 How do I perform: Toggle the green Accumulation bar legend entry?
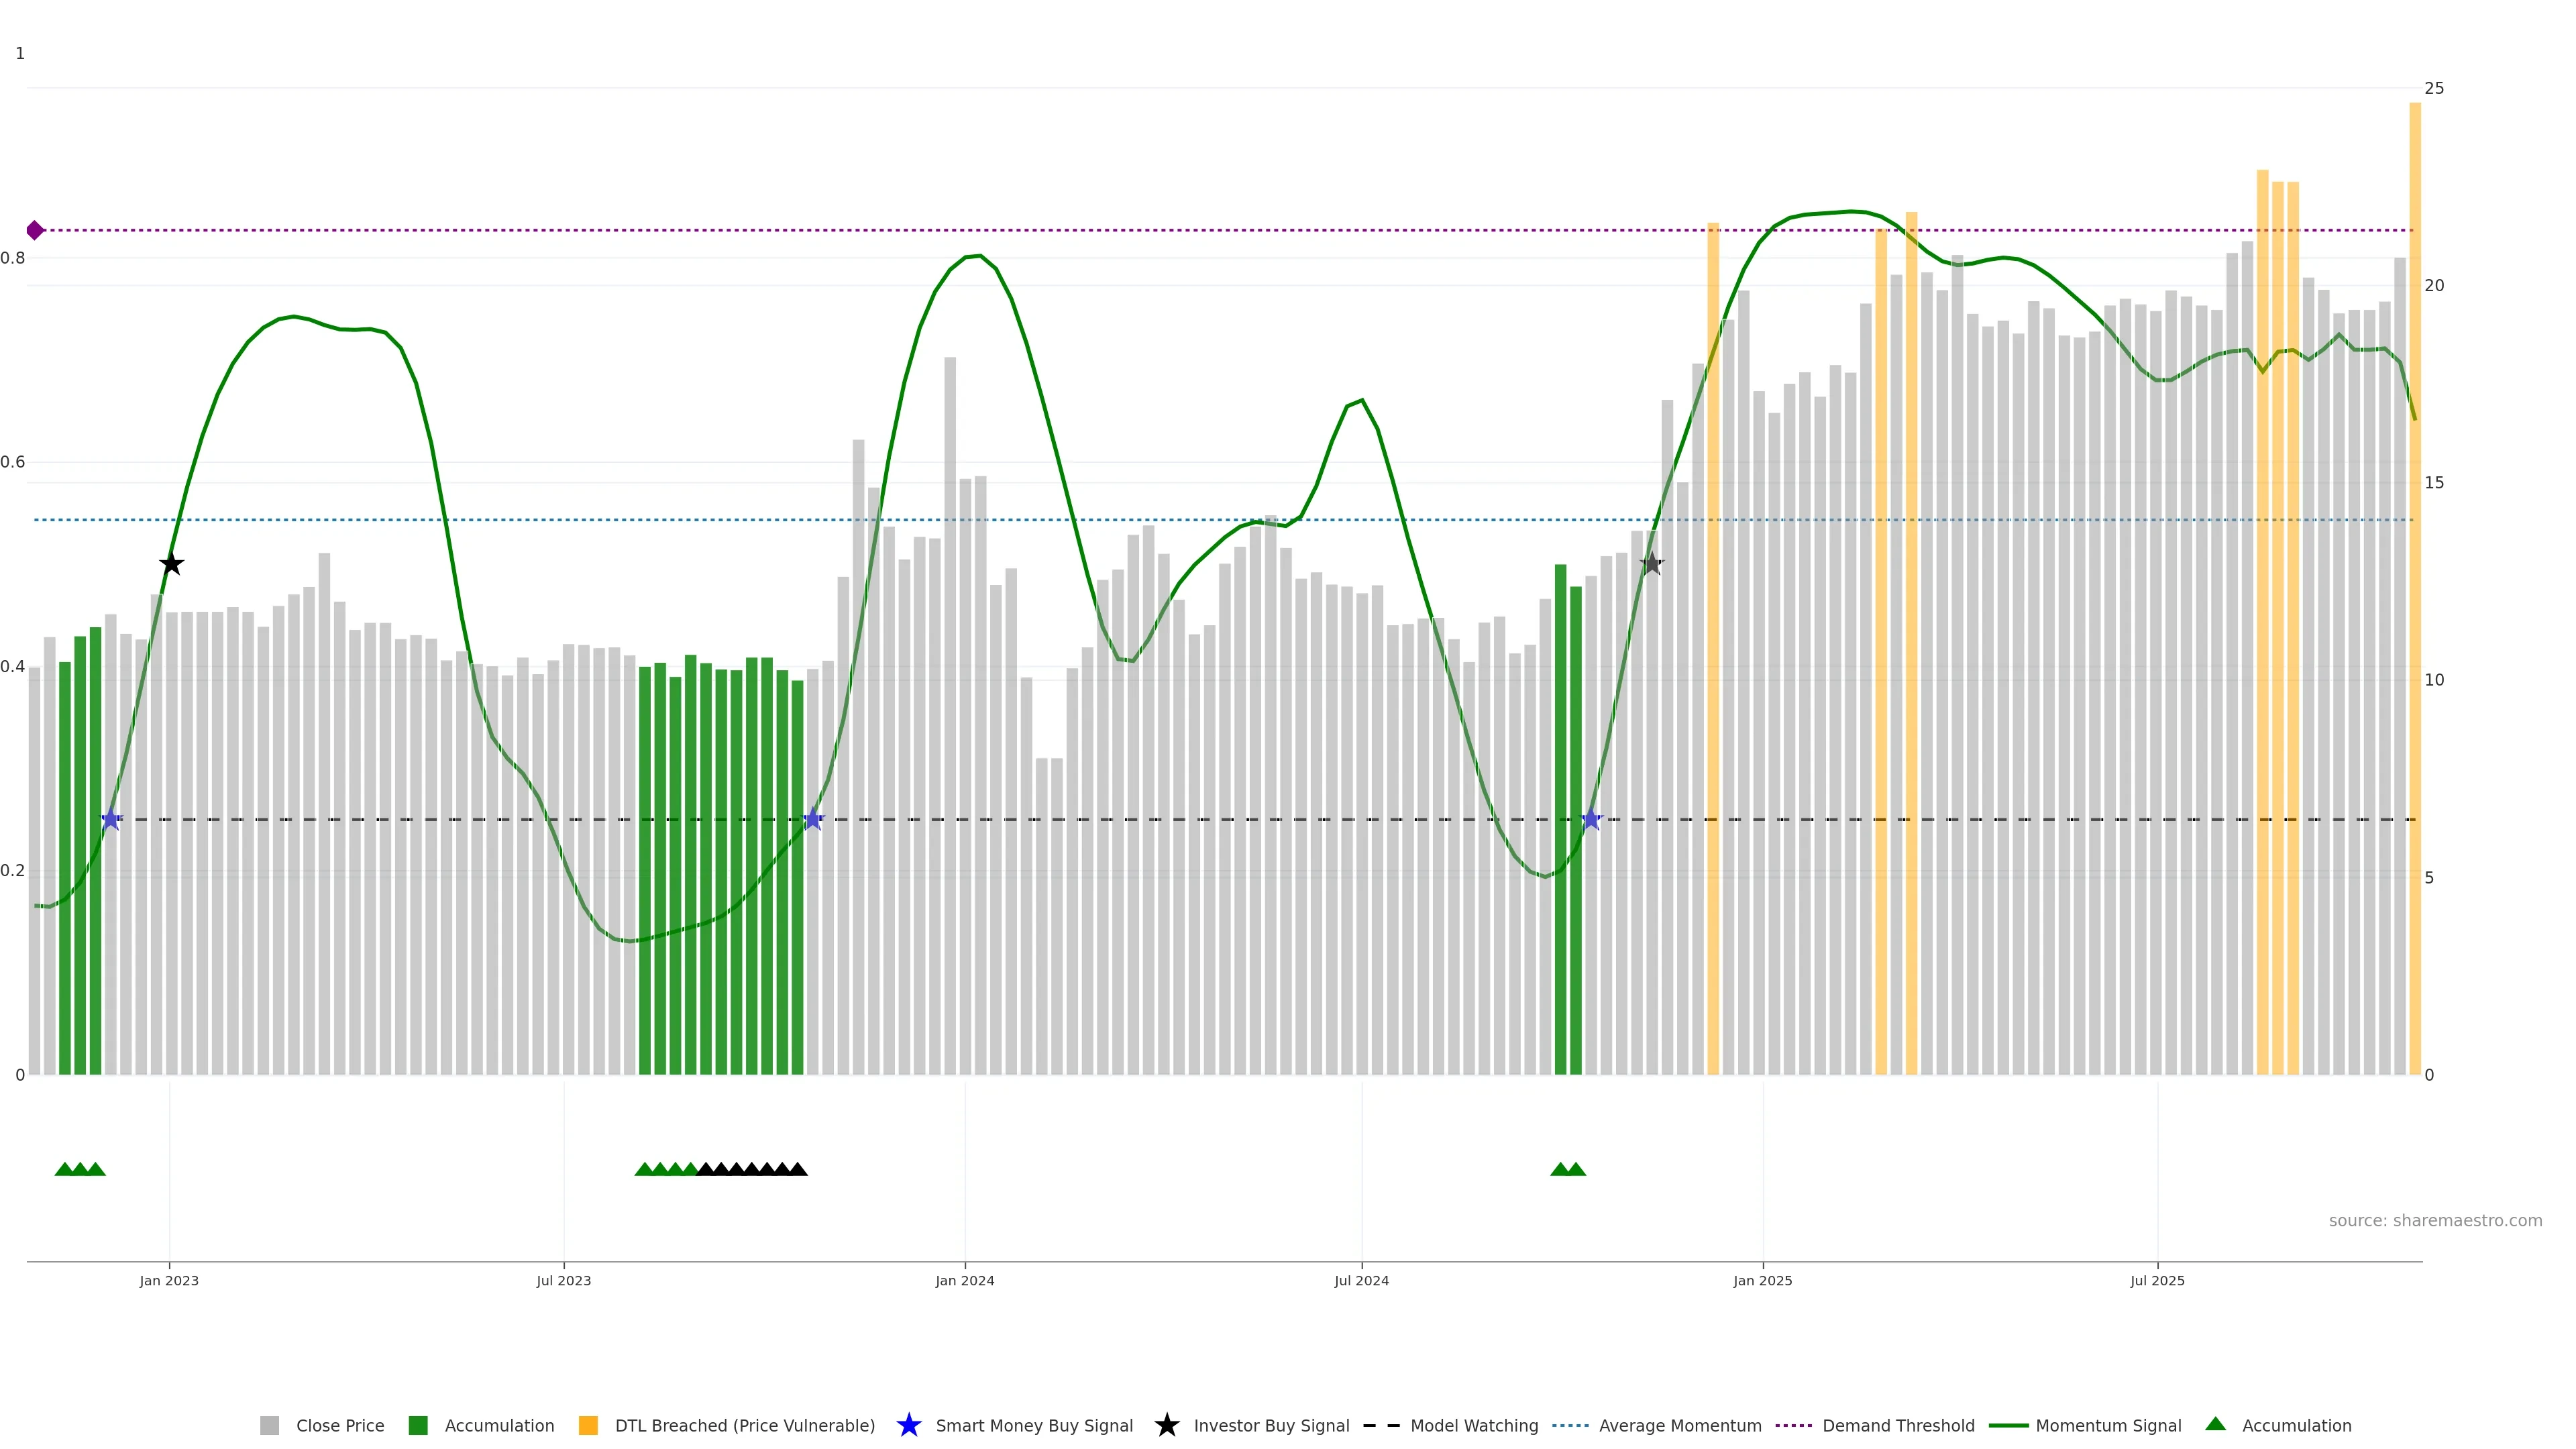pos(498,1425)
